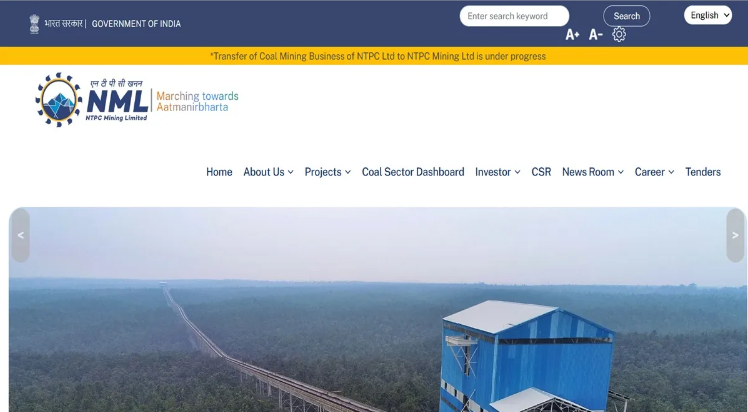Decrease font size with A- icon
This screenshot has width=748, height=412.
pyautogui.click(x=595, y=34)
